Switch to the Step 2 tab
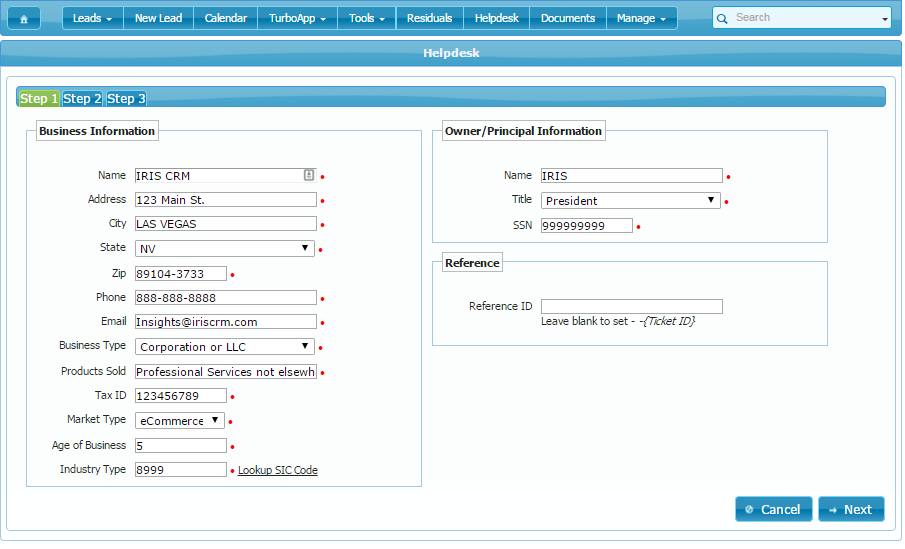Screen dimensions: 905x549 82,98
